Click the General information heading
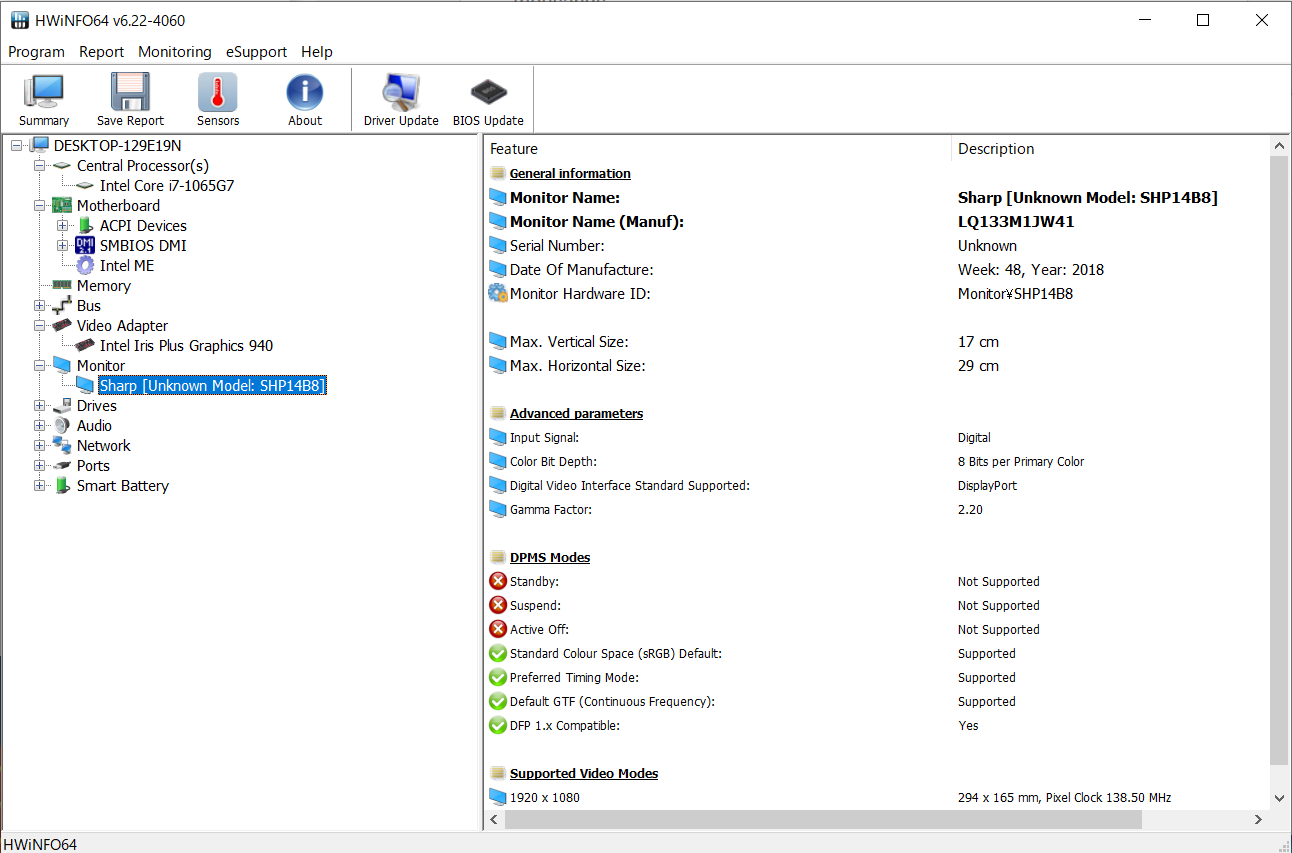 click(570, 174)
